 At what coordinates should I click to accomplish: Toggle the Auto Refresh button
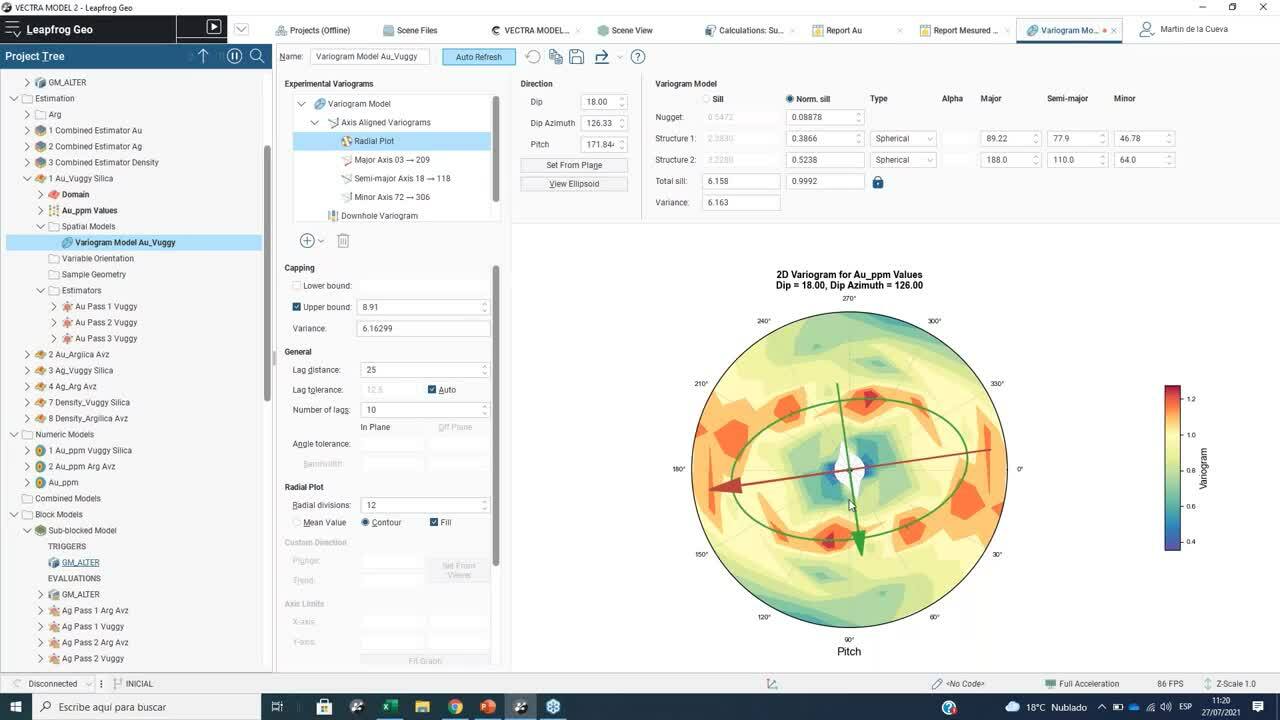[479, 57]
